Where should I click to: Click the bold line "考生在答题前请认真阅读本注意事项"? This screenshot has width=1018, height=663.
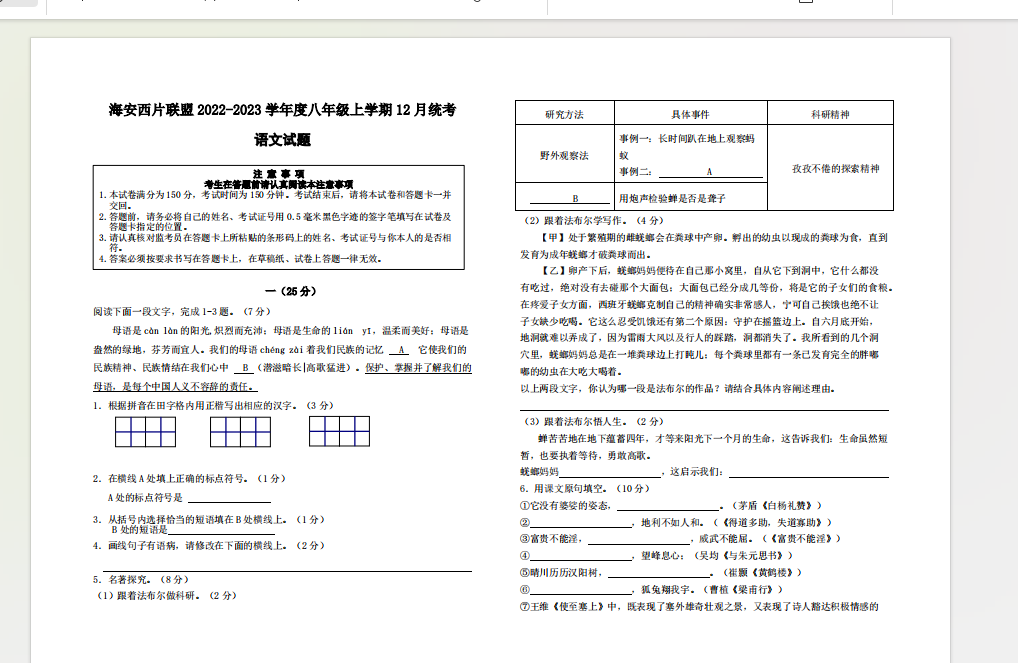click(279, 184)
